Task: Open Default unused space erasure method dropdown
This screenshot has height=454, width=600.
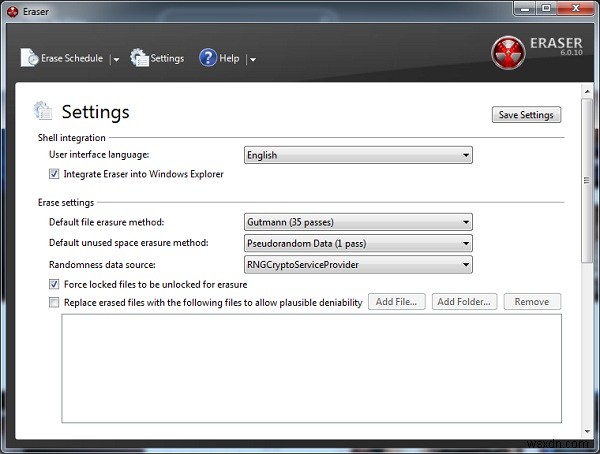Action: tap(358, 243)
